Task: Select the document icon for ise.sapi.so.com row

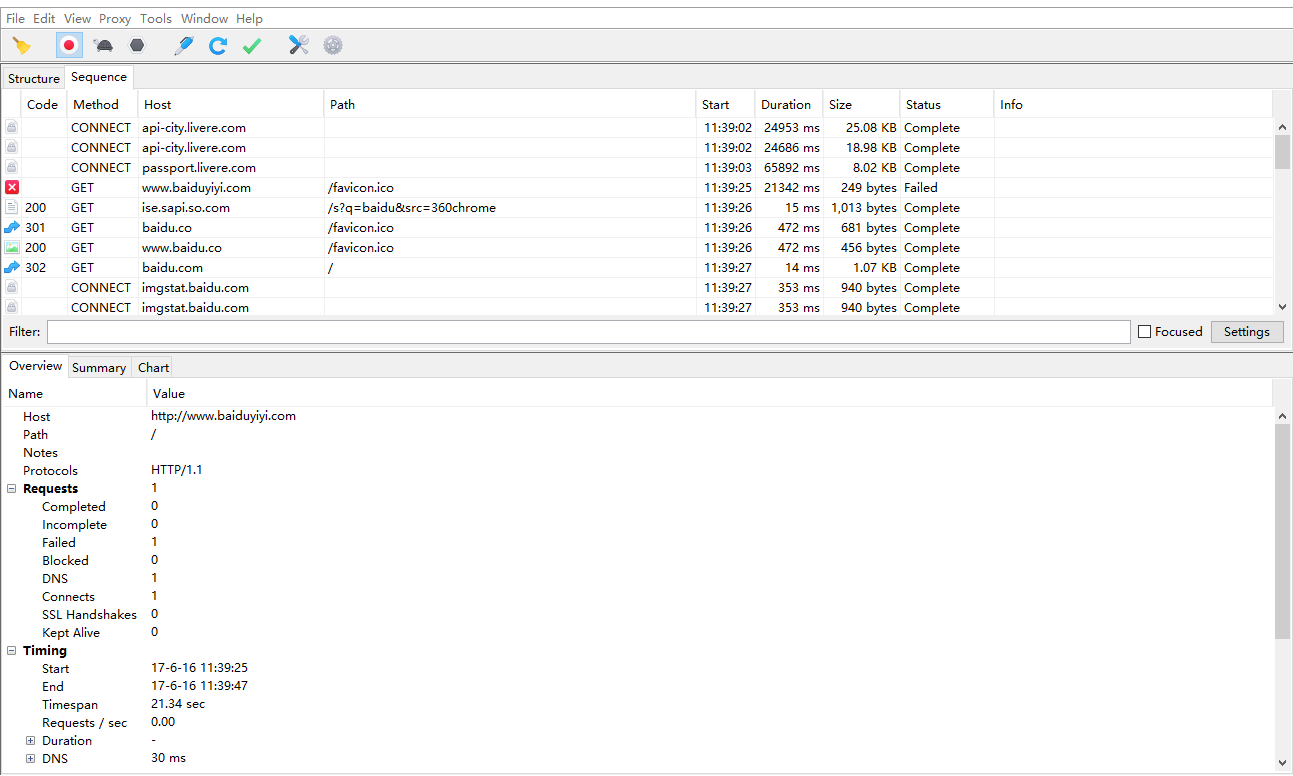Action: tap(12, 207)
